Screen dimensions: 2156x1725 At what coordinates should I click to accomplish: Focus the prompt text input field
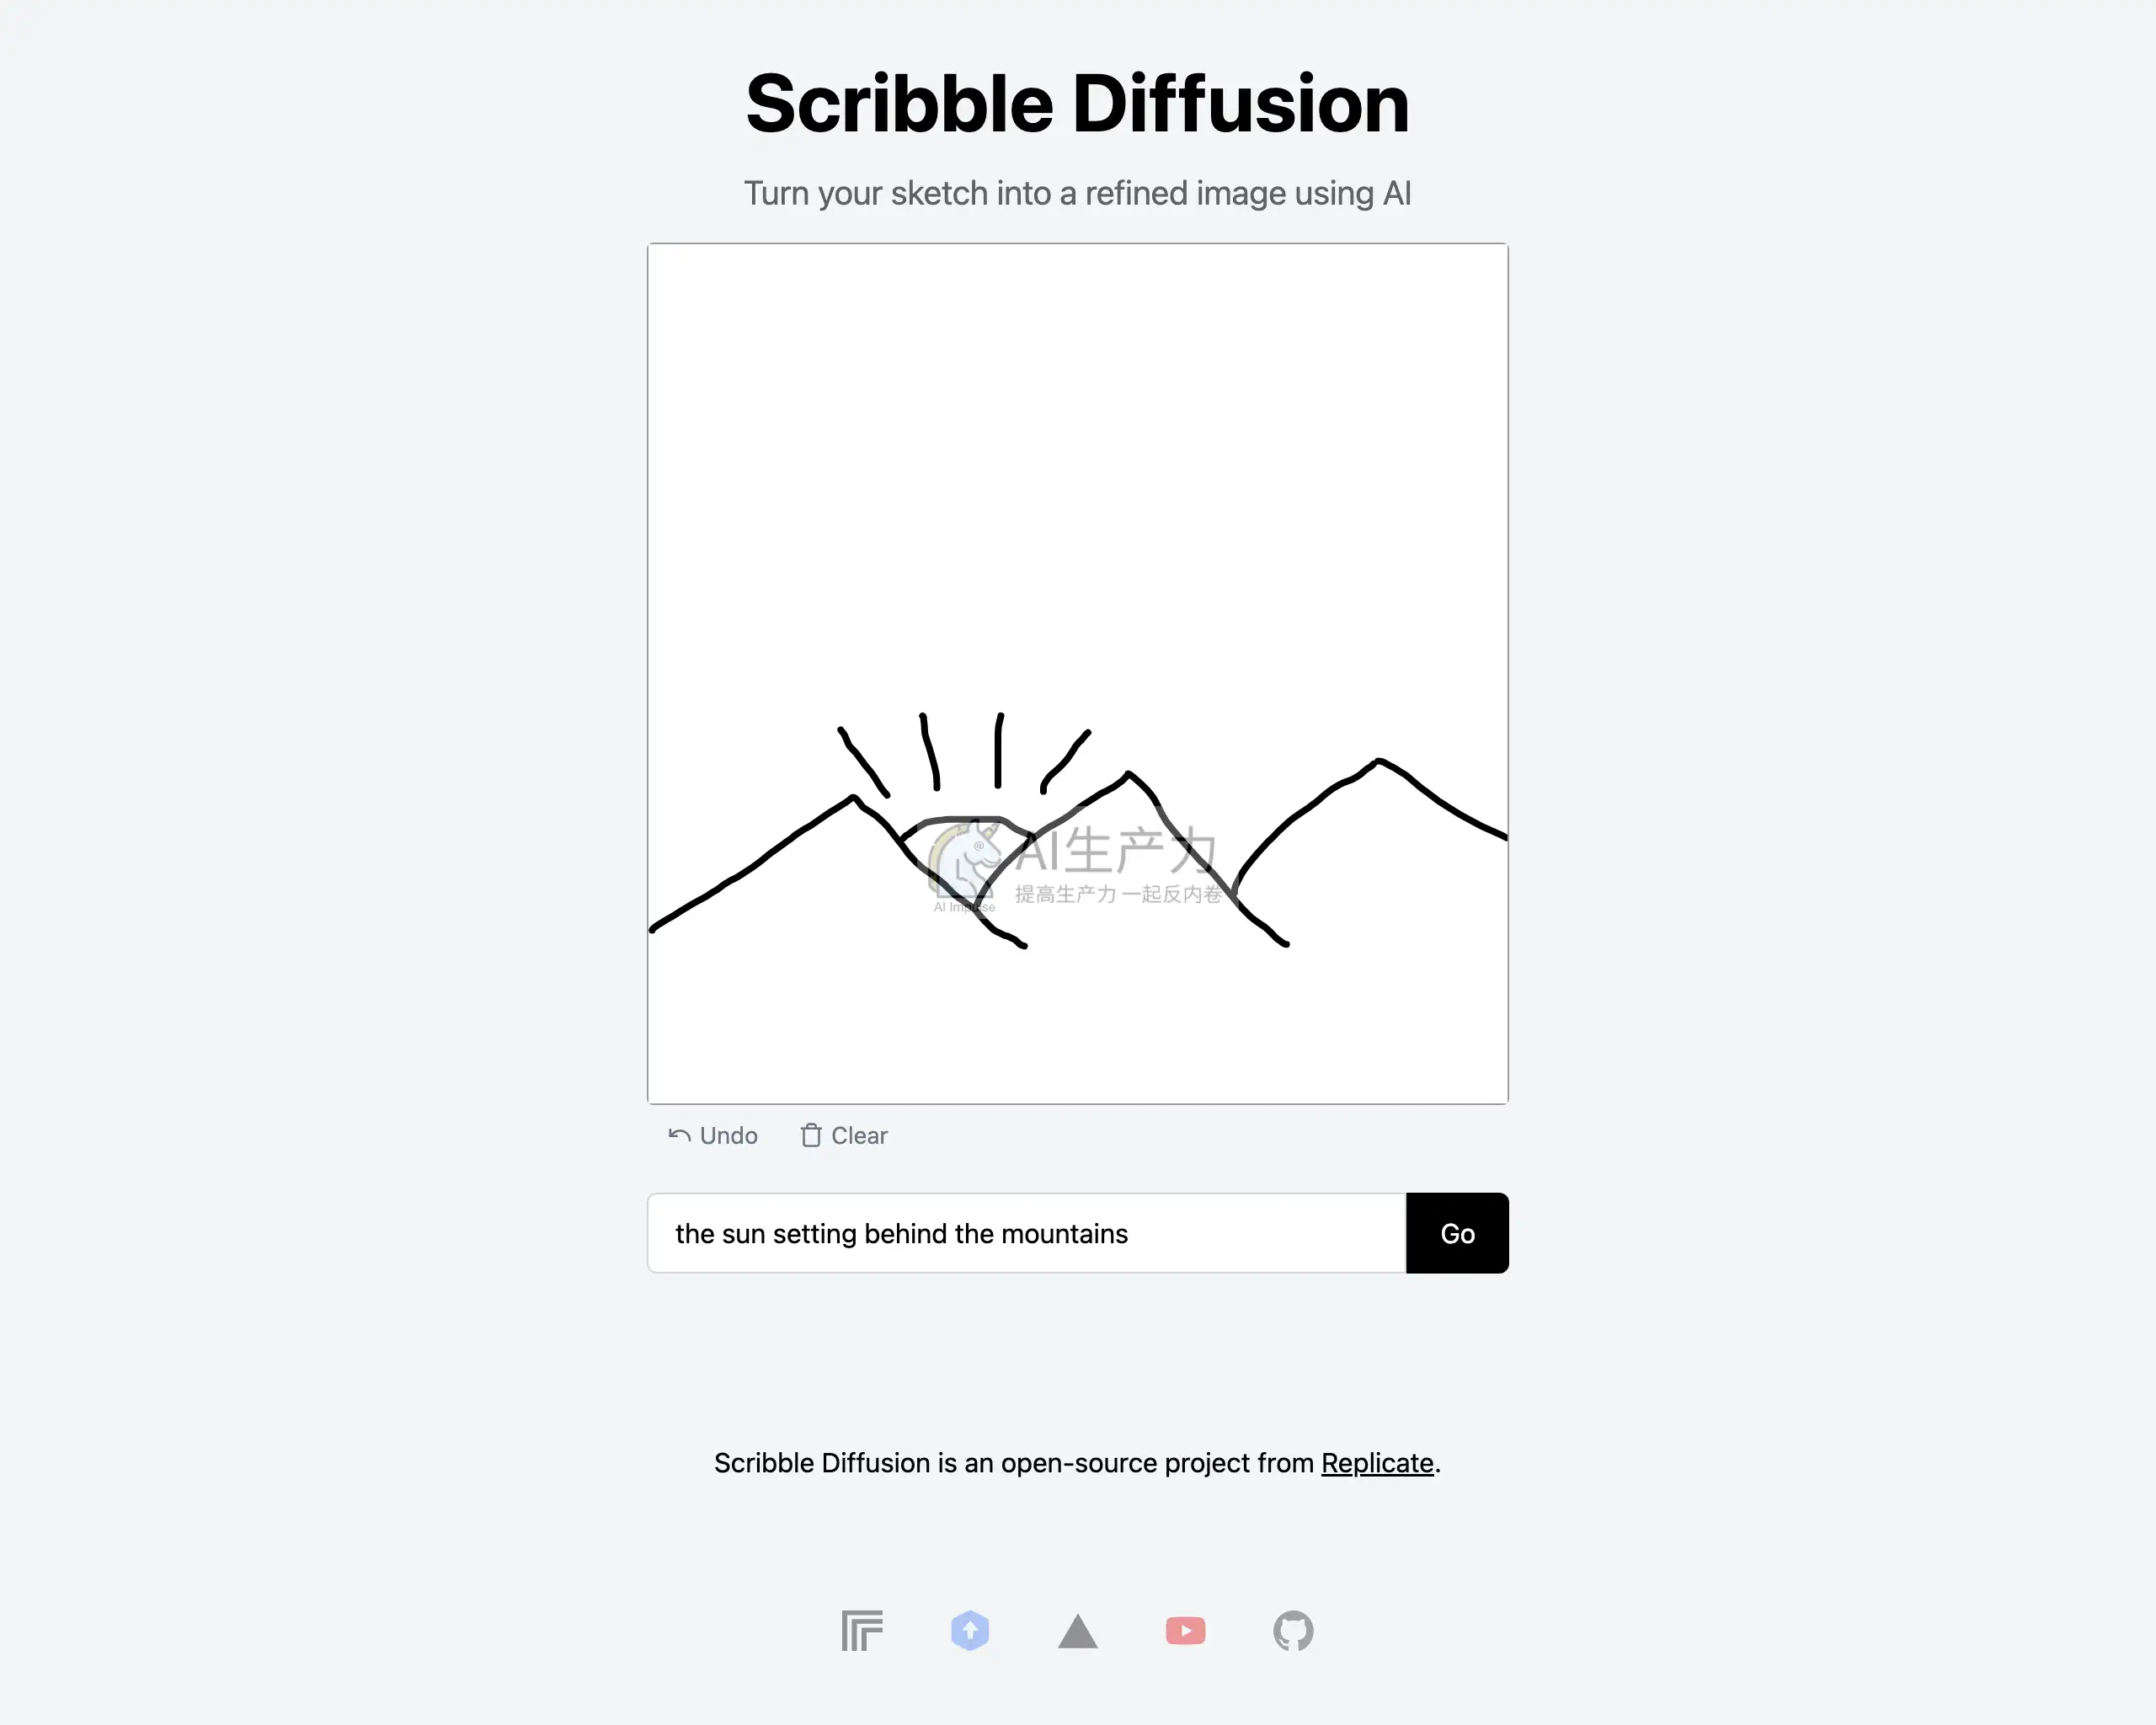point(1027,1233)
